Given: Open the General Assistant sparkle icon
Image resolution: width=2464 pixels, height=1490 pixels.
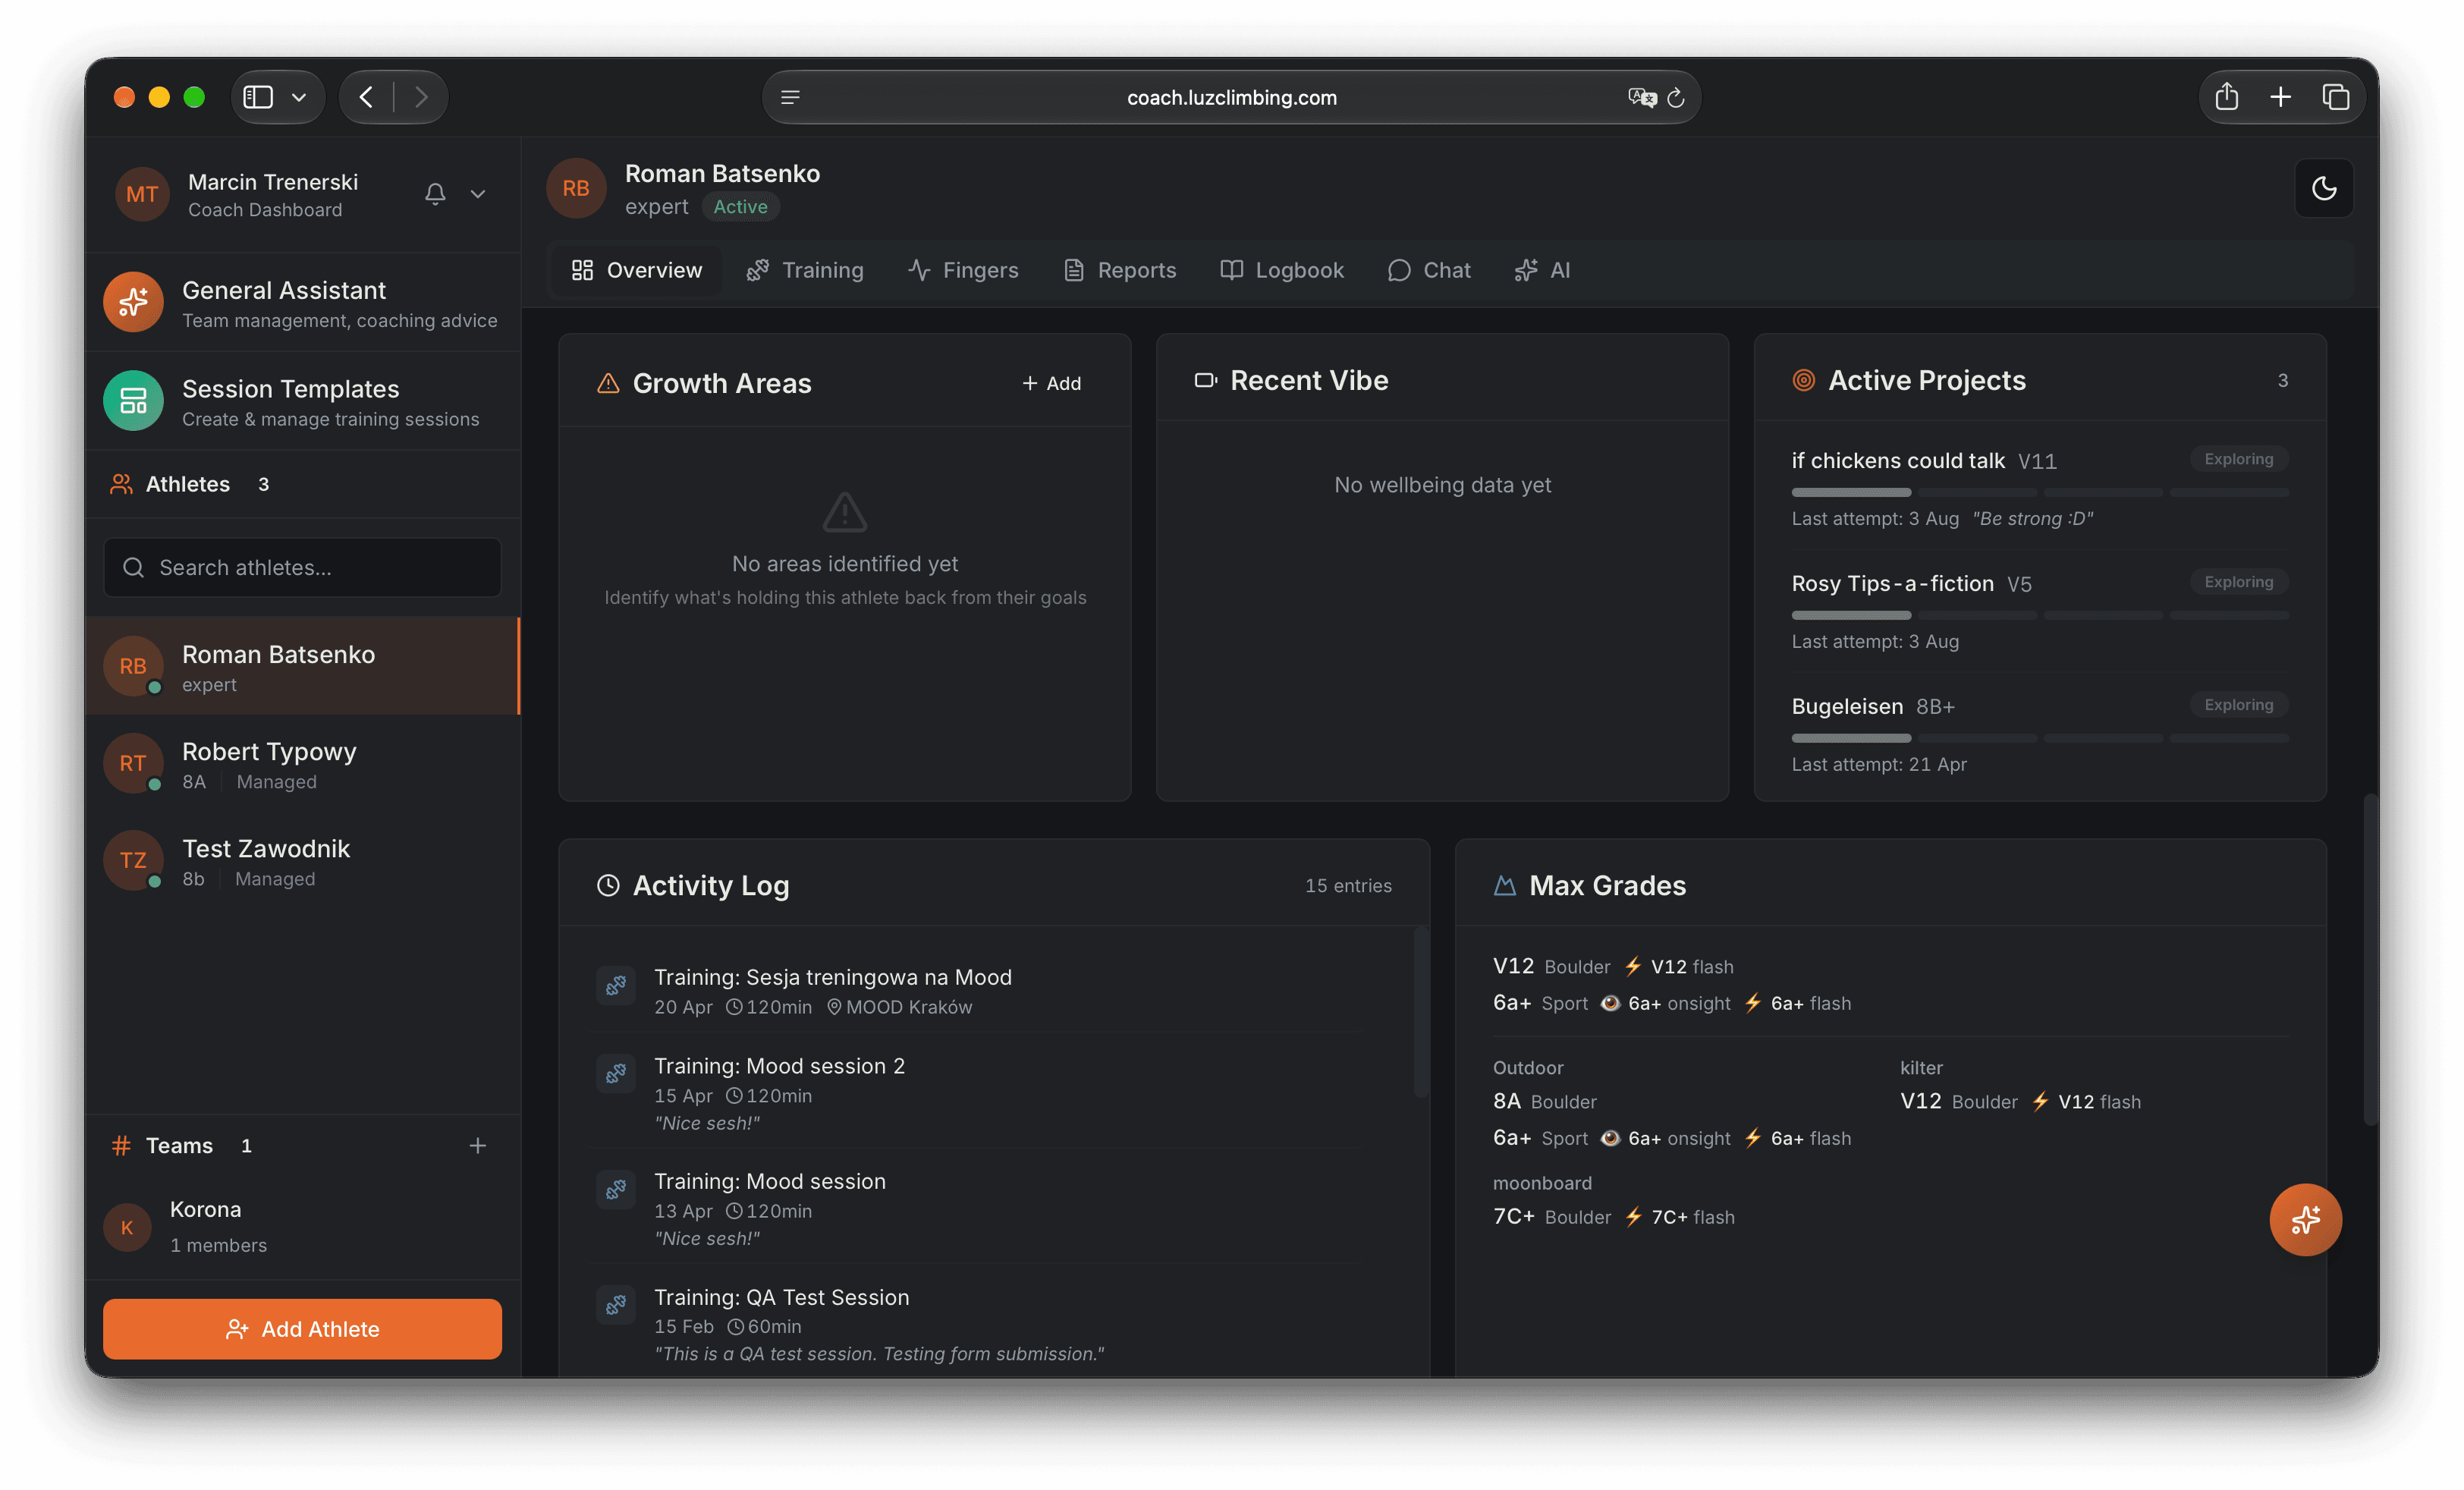Looking at the screenshot, I should point(133,302).
